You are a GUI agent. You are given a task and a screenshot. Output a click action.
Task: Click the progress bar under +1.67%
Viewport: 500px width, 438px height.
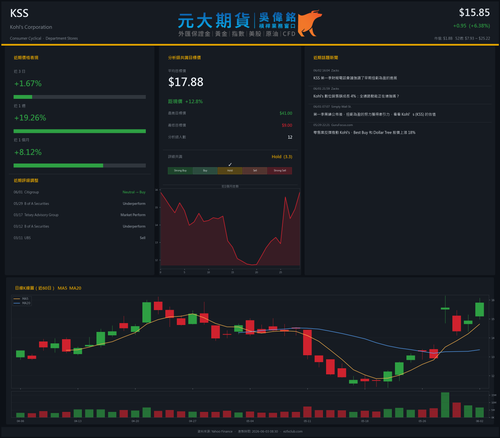pyautogui.click(x=80, y=97)
